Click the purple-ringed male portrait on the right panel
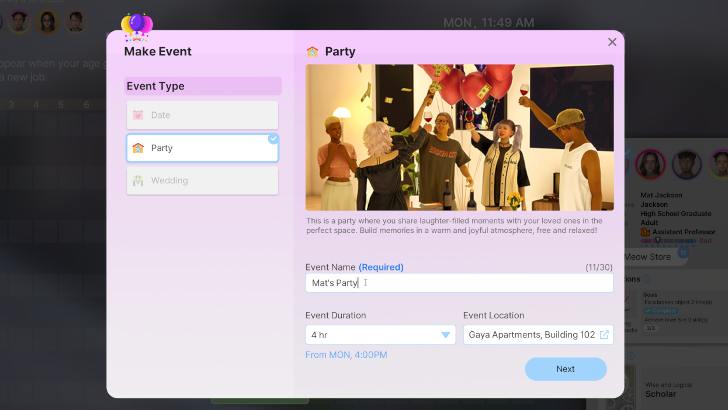Viewport: 728px width, 410px height. coord(686,164)
